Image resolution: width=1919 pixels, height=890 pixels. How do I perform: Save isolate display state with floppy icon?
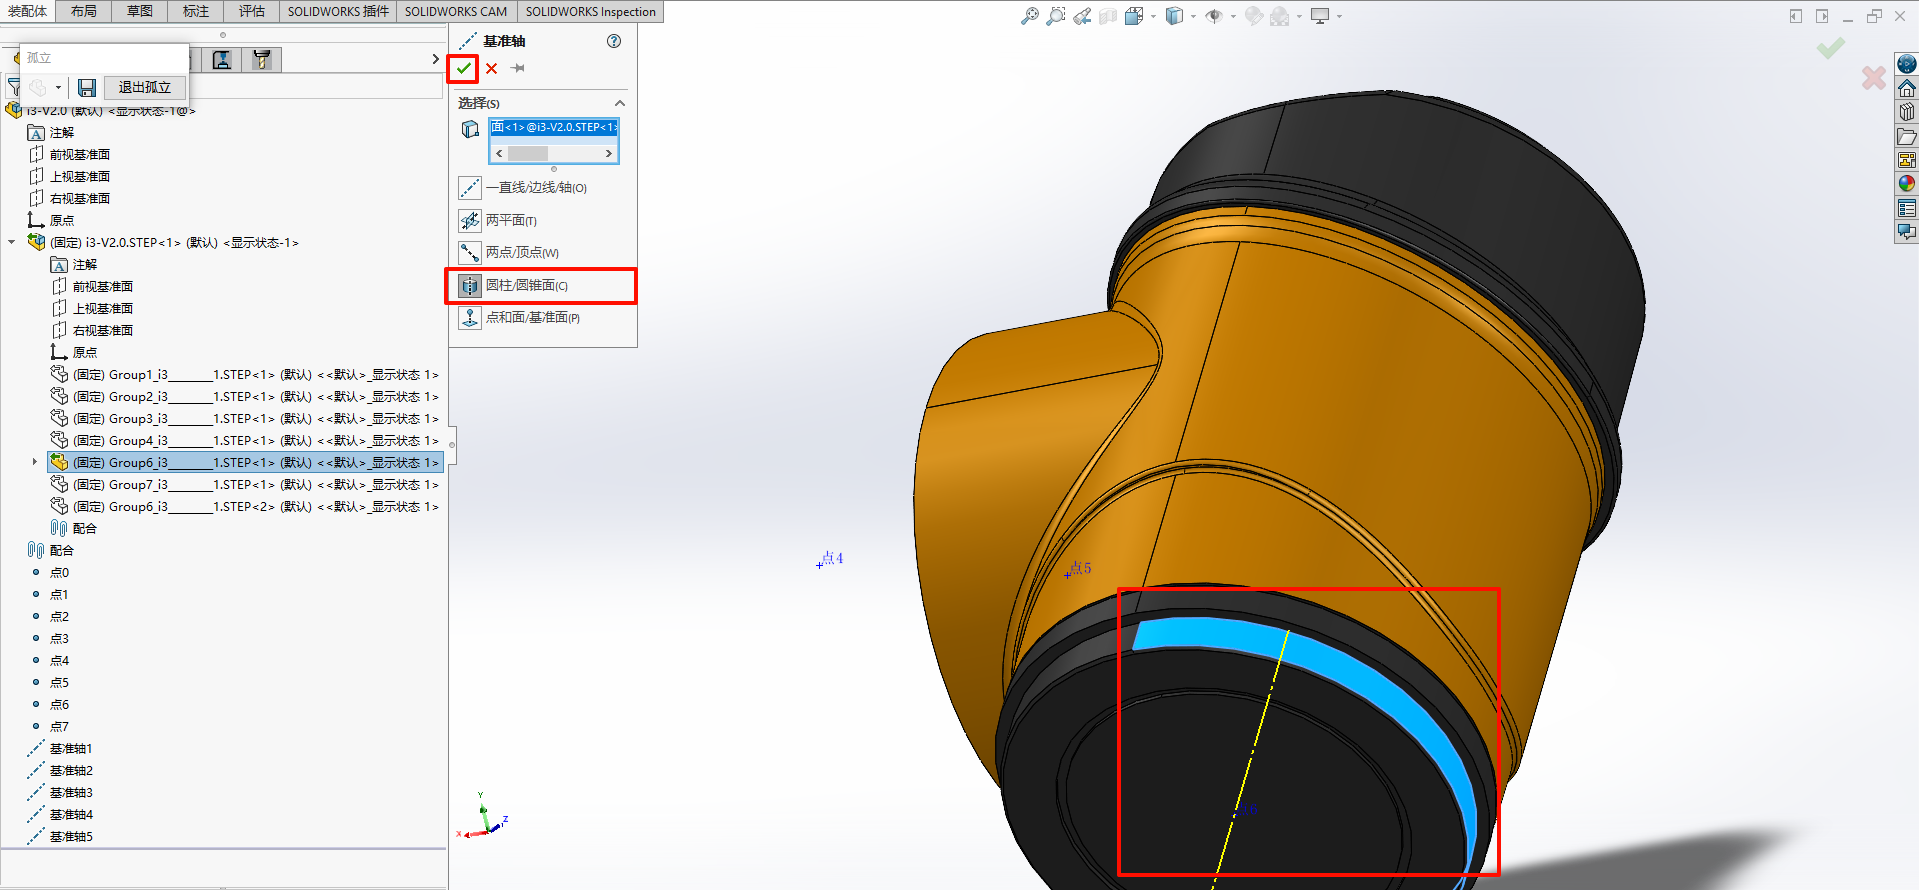click(87, 88)
